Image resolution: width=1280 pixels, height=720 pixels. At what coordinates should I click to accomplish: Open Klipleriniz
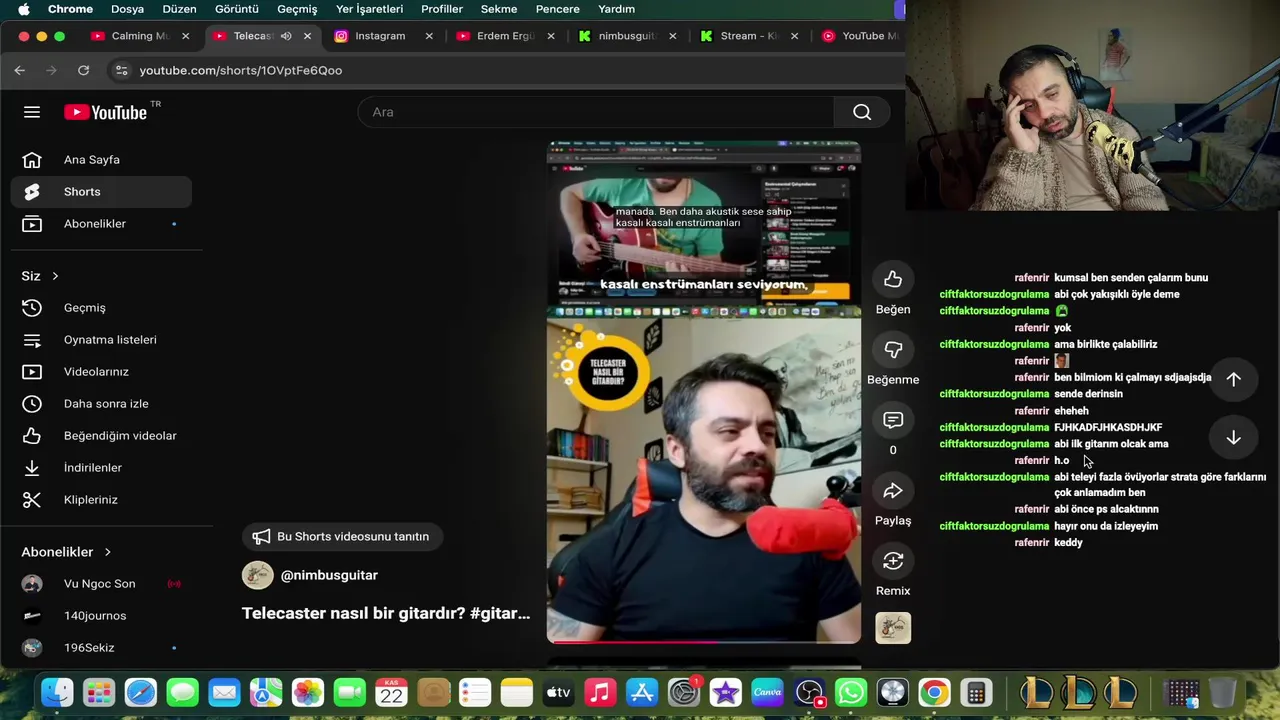click(x=101, y=500)
